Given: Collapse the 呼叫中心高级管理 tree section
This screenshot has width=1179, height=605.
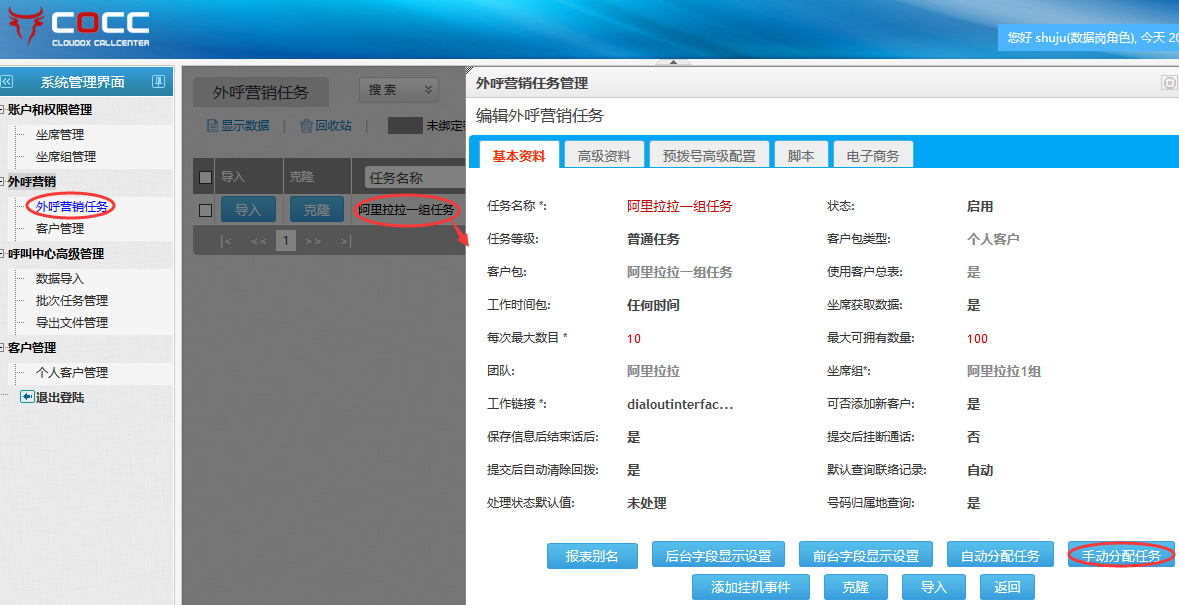Looking at the screenshot, I should [4, 254].
